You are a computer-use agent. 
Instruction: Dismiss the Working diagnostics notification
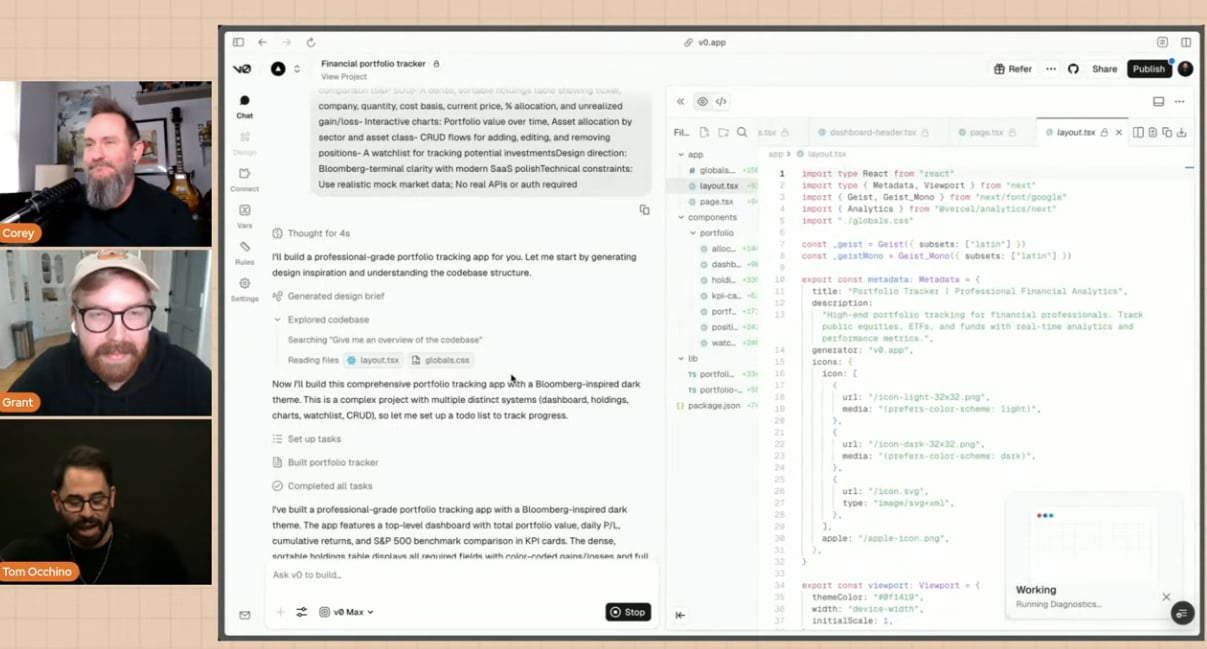click(x=1166, y=597)
